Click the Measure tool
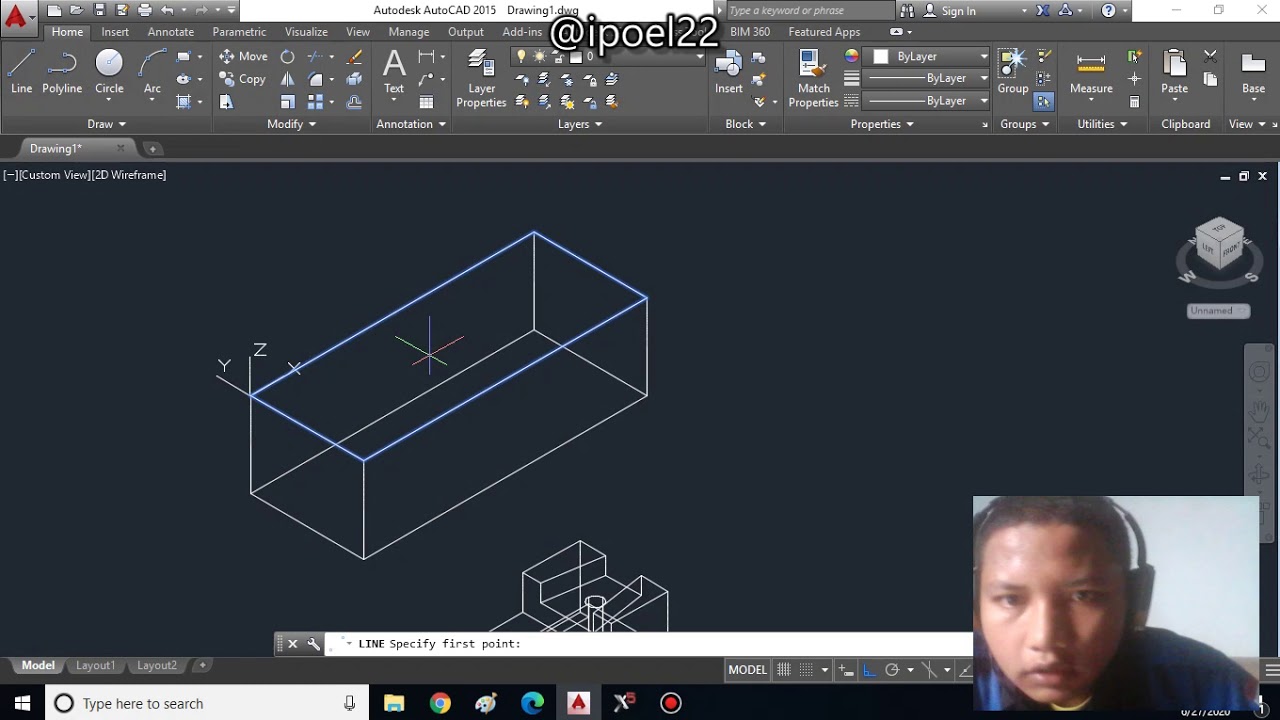 1091,72
